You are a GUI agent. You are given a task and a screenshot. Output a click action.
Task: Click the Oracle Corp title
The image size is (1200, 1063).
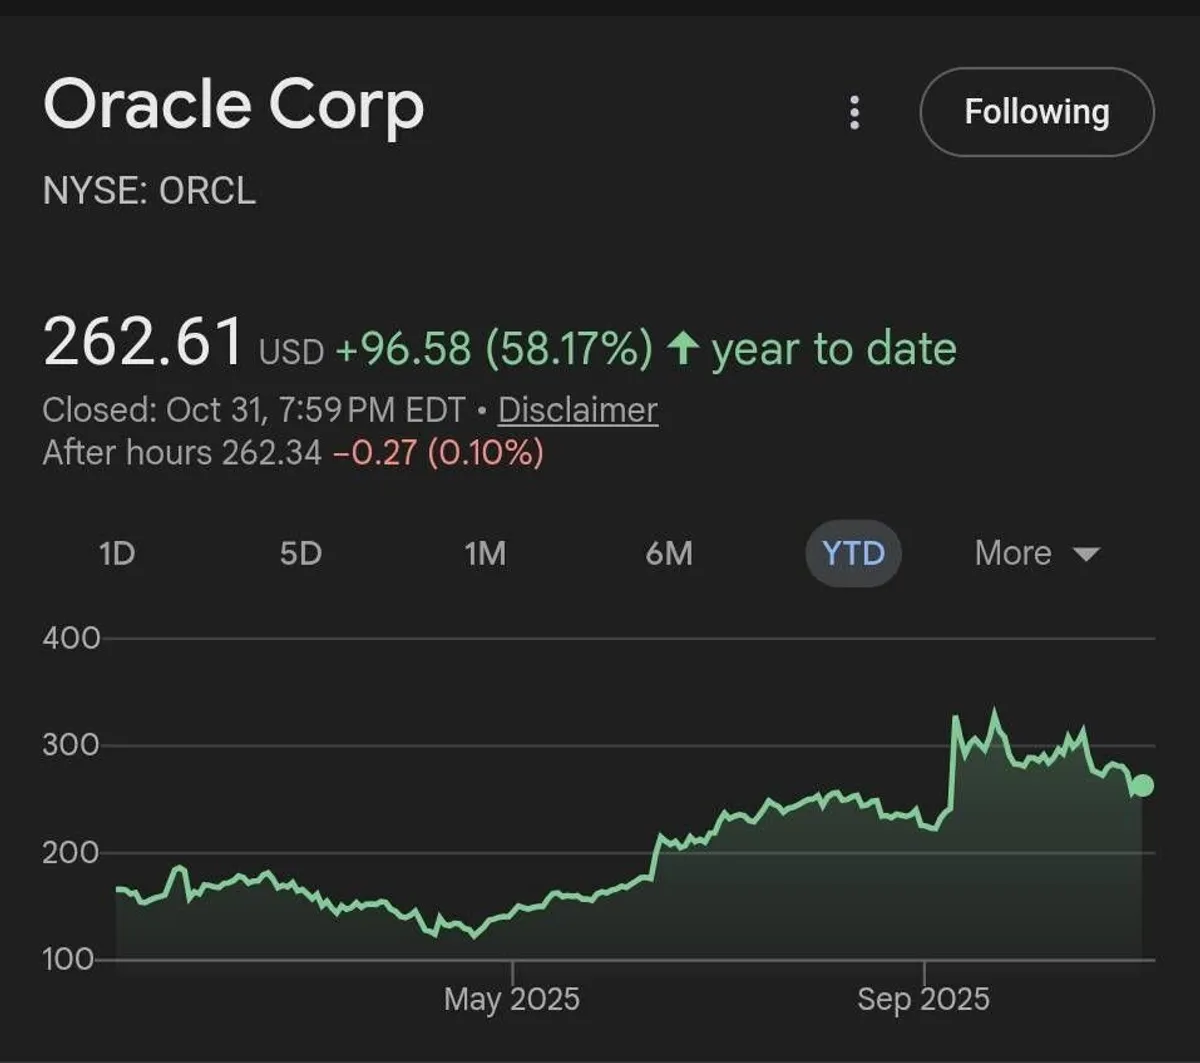point(234,105)
